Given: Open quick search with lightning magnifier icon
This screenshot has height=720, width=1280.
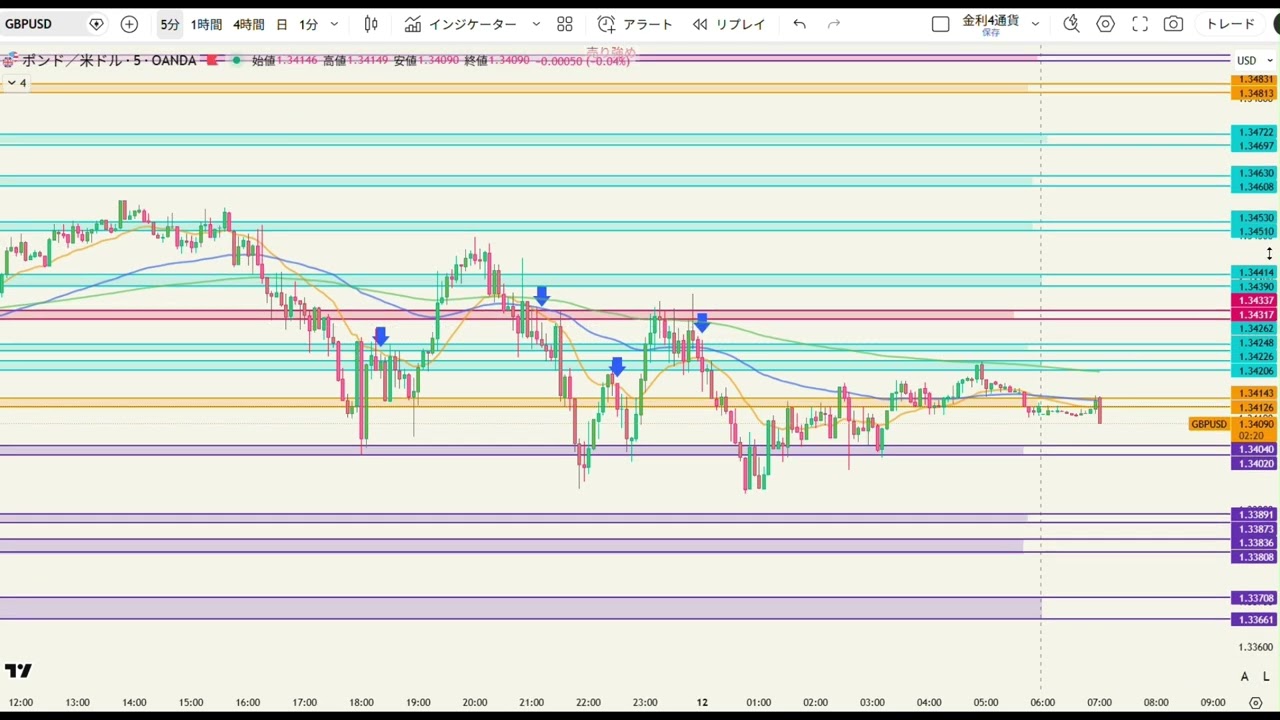Looking at the screenshot, I should [1071, 24].
